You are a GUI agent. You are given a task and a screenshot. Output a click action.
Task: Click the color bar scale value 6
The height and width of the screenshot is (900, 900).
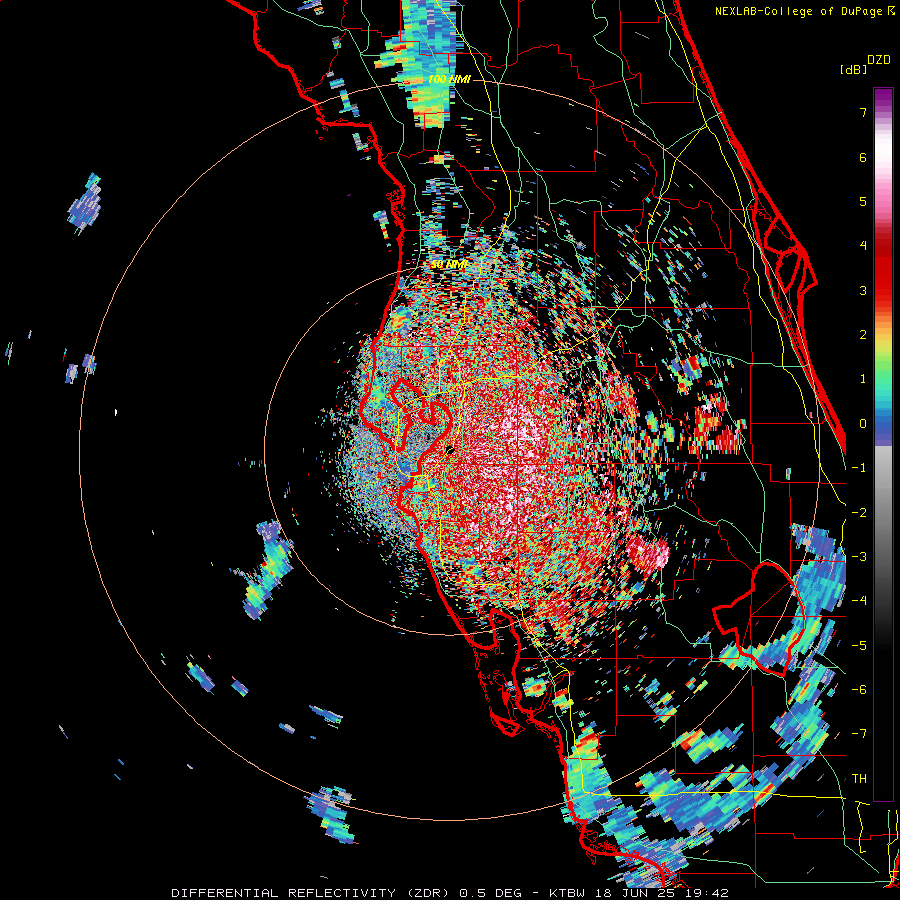(x=863, y=157)
